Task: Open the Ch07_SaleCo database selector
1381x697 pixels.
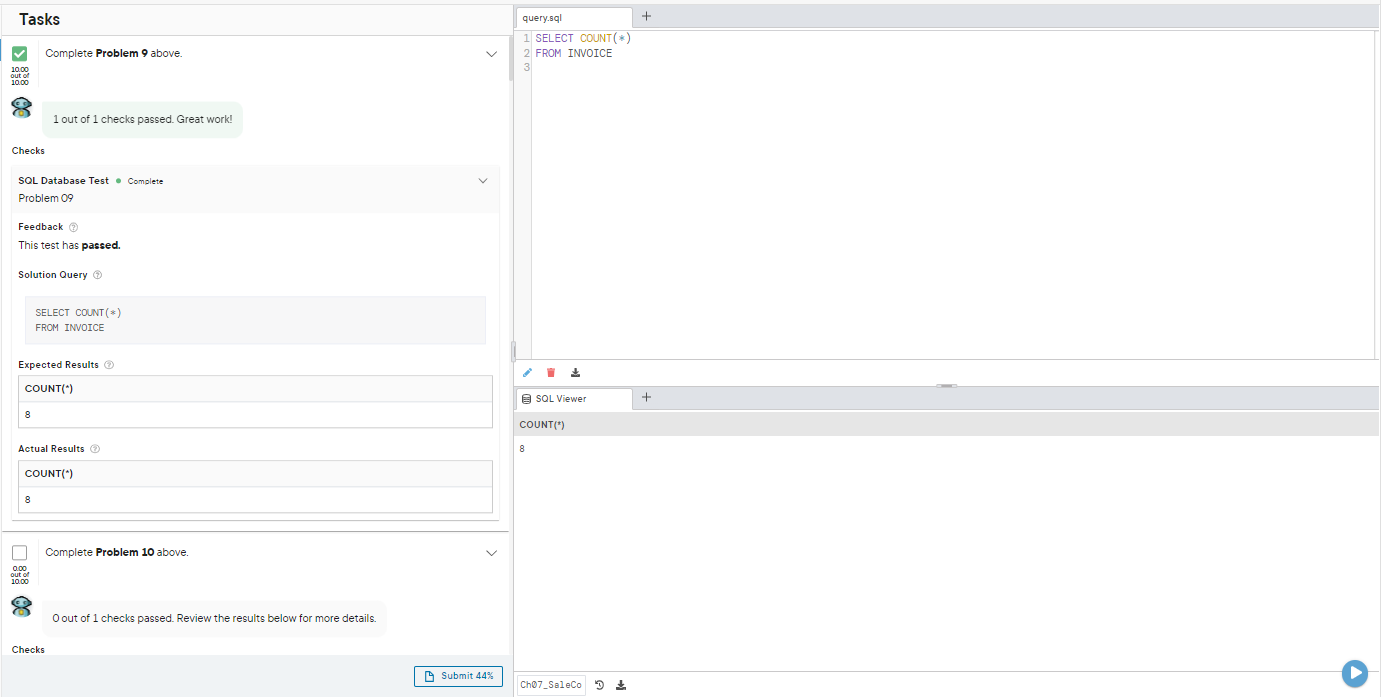Action: coord(551,685)
